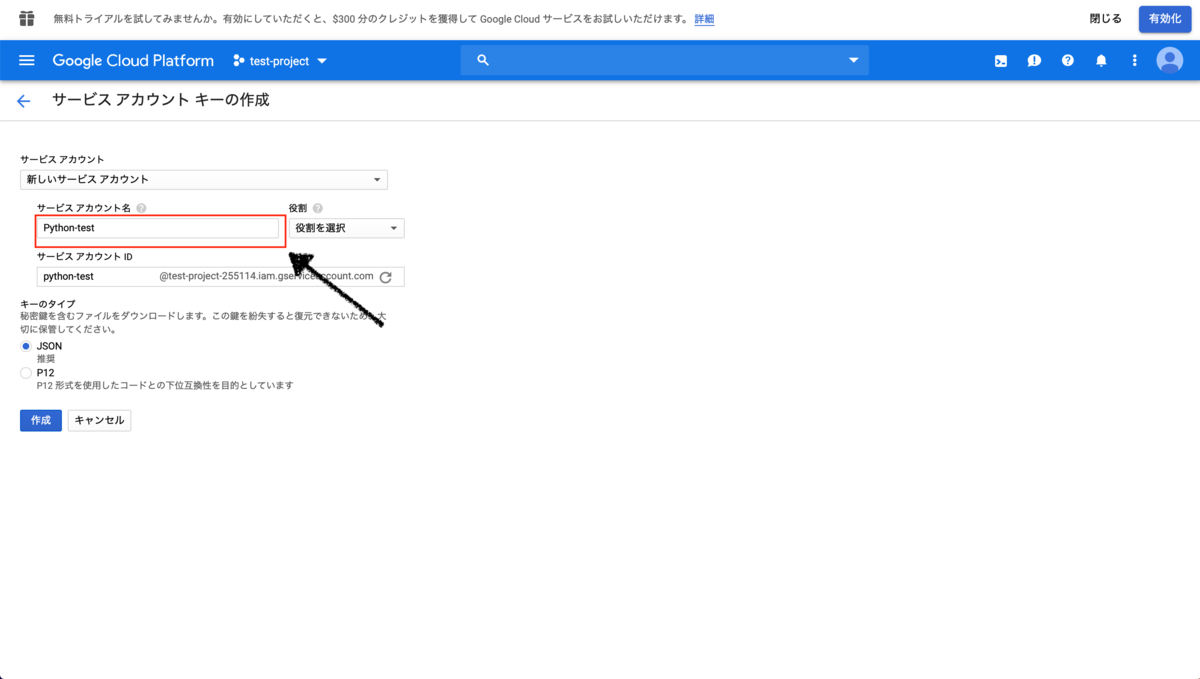Click the search magnifier icon

point(483,61)
